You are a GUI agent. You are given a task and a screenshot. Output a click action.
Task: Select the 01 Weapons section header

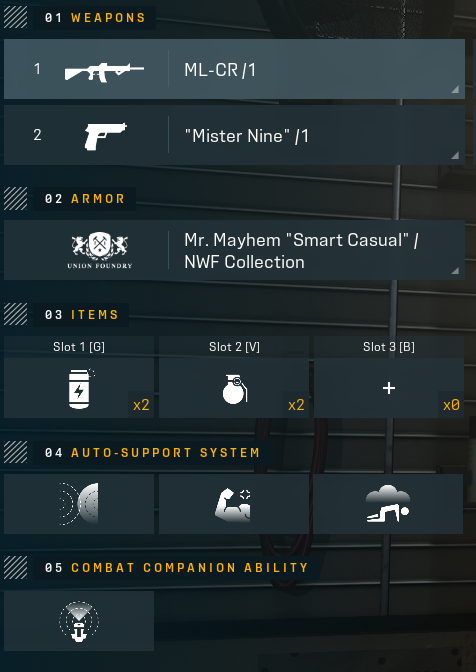coord(95,18)
